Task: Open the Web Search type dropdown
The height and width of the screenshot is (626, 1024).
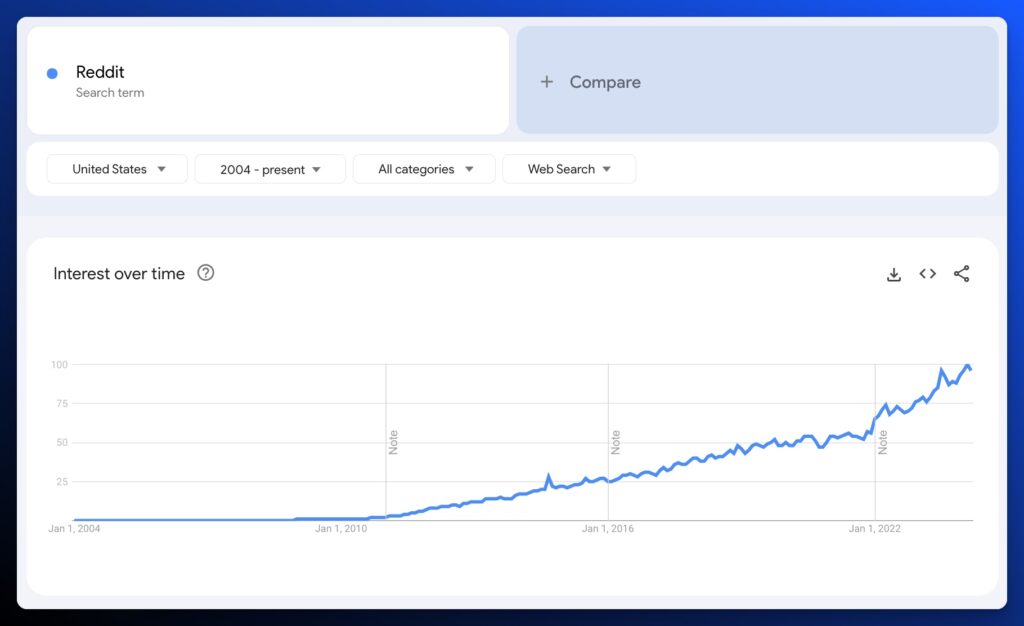Action: click(569, 168)
